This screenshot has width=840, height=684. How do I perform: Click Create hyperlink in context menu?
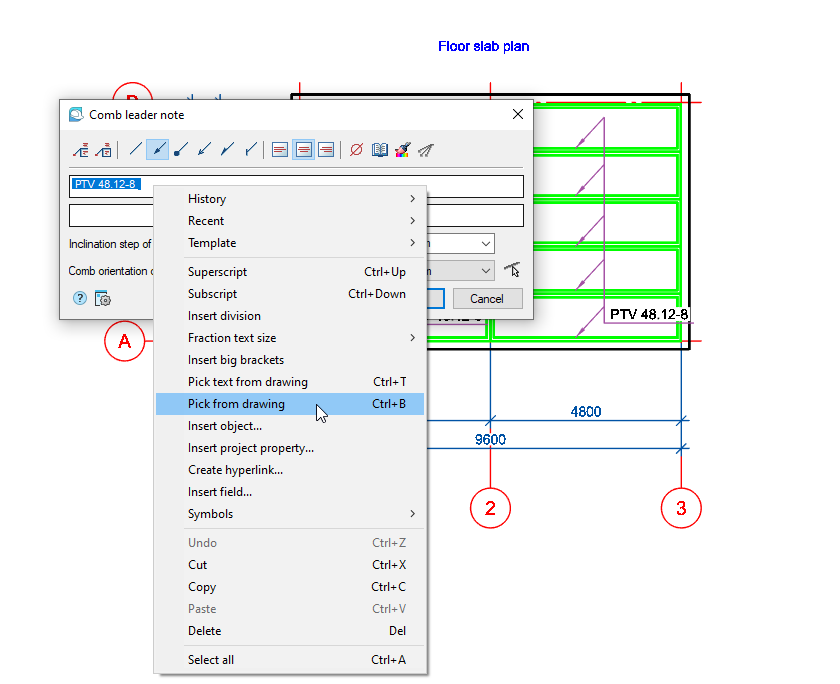coord(235,470)
